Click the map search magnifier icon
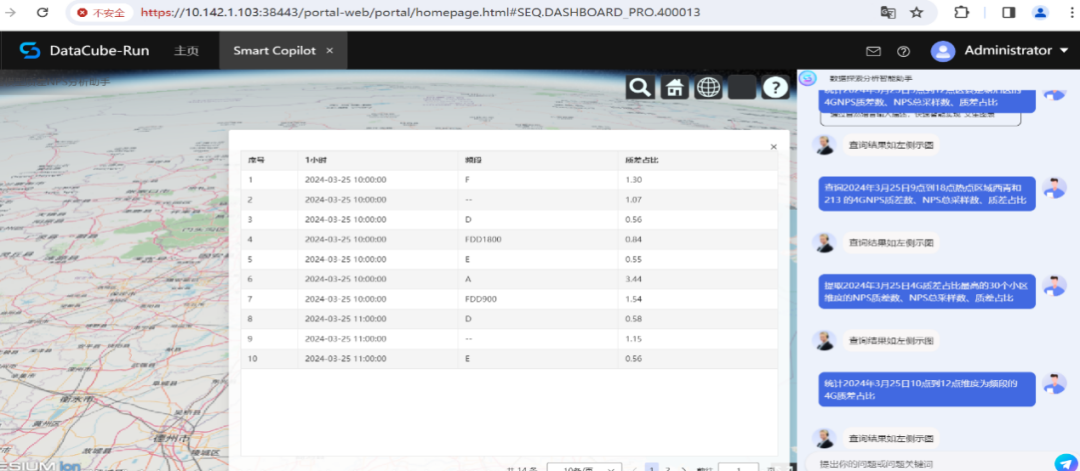Image resolution: width=1080 pixels, height=471 pixels. tap(640, 87)
